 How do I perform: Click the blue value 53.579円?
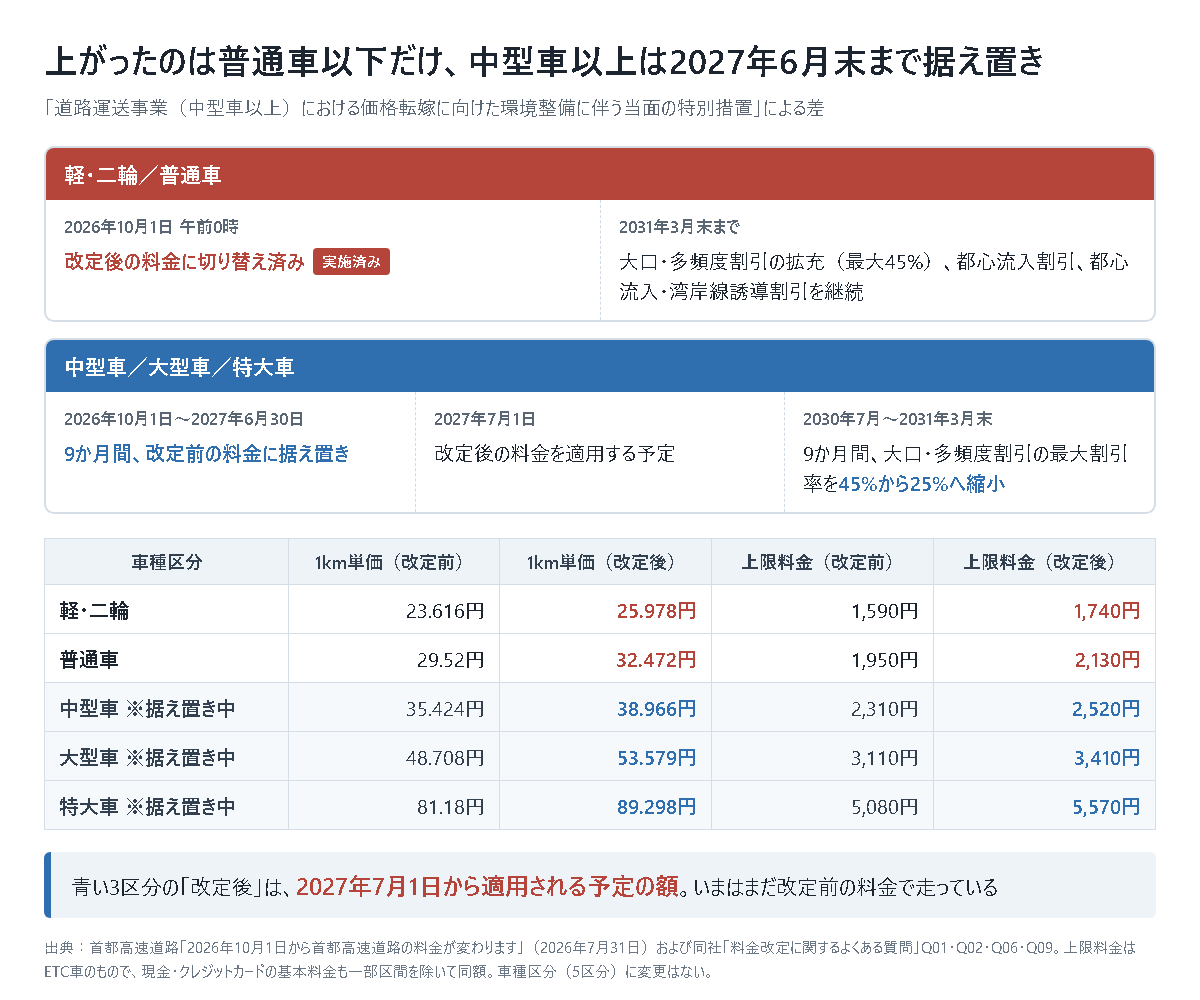(x=656, y=757)
